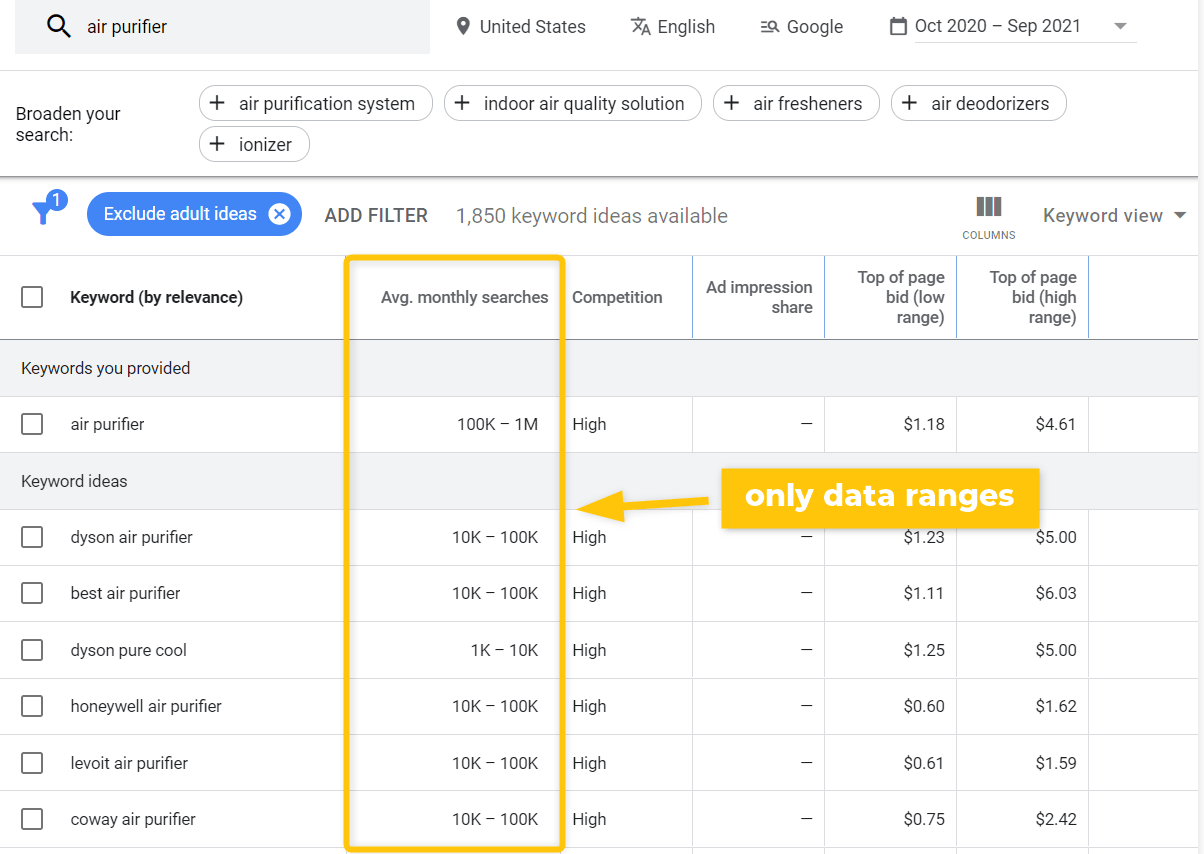1204x854 pixels.
Task: Add 'air deodorizers' suggestion
Action: pos(979,103)
